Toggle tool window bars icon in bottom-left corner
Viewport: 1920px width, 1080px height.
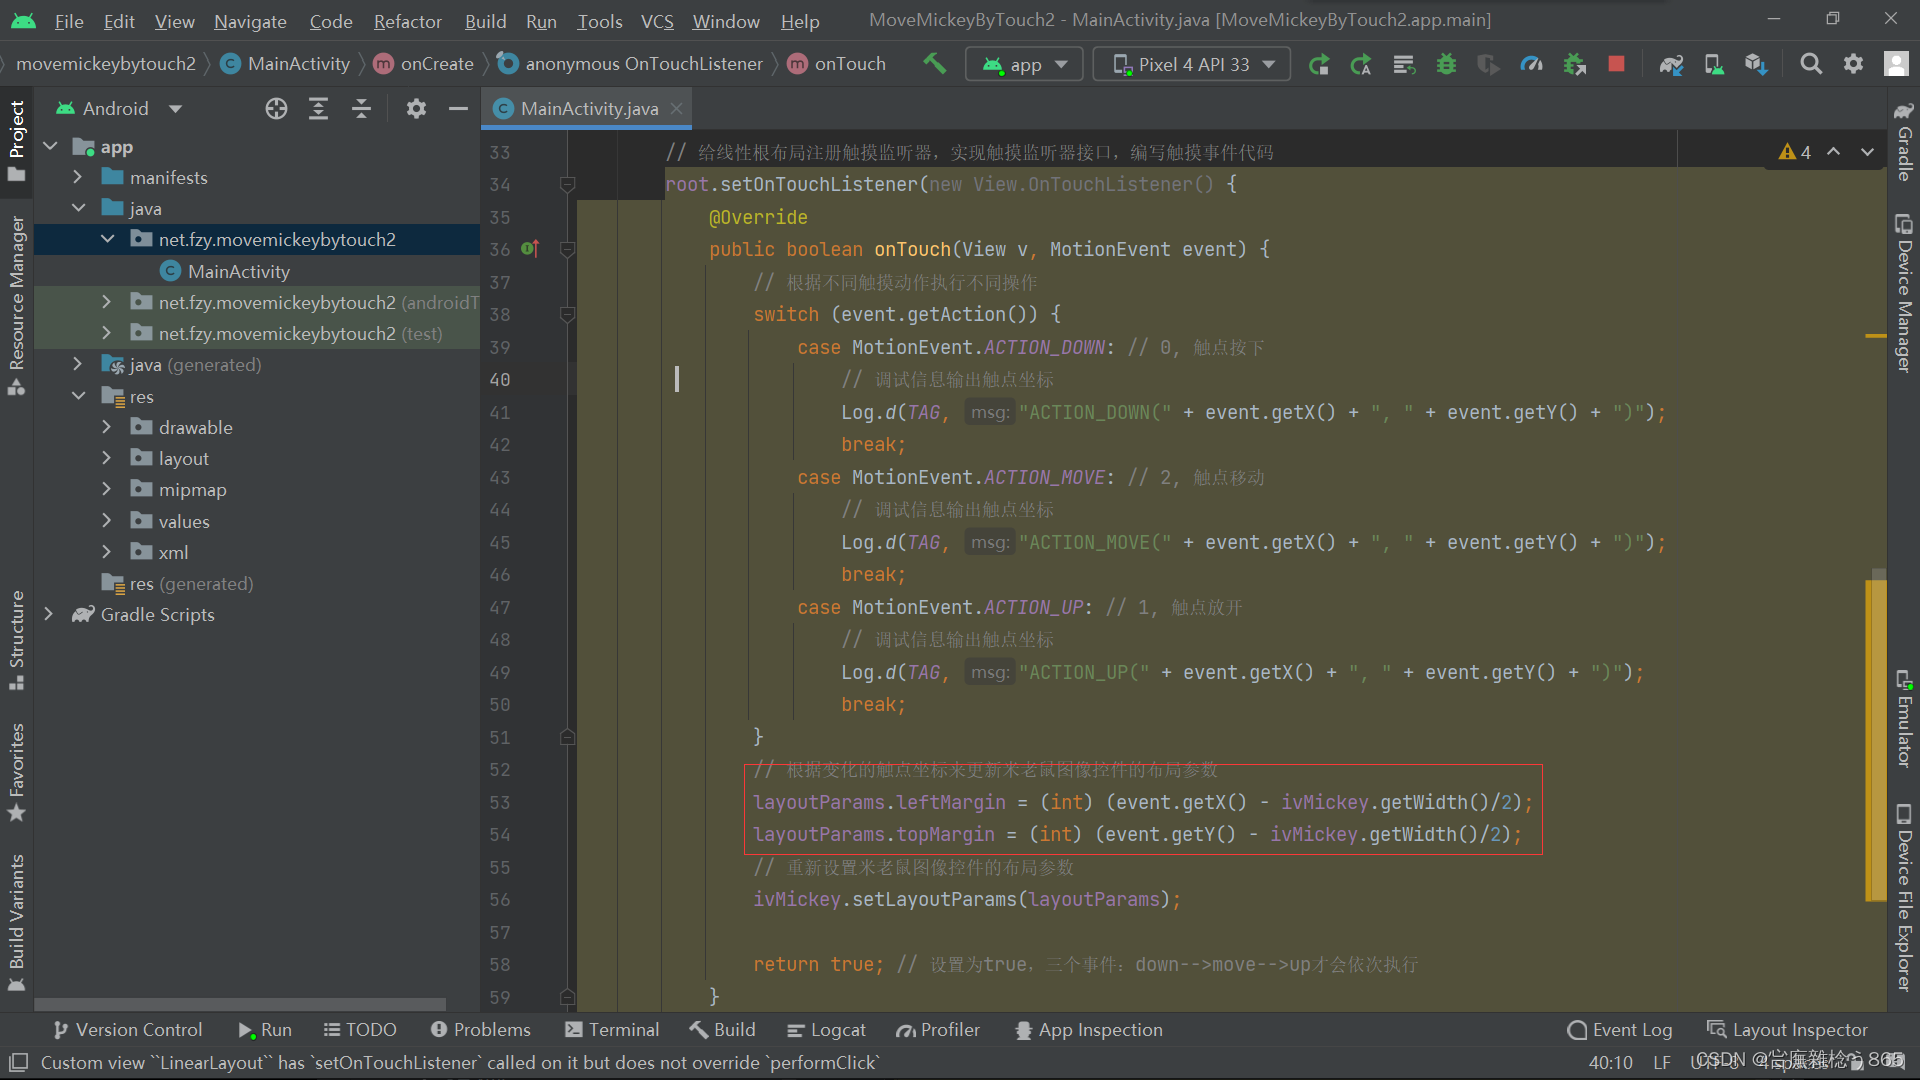click(x=17, y=1062)
